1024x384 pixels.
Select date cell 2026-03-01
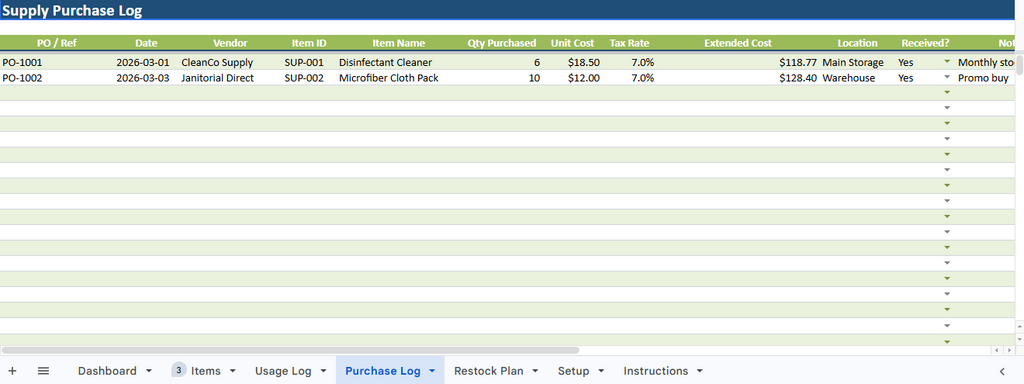(142, 63)
